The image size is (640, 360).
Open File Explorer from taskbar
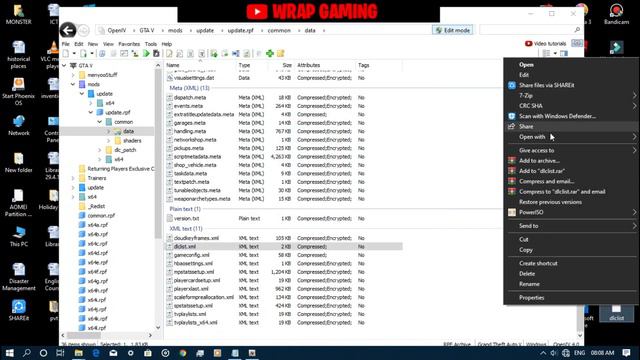click(x=78, y=353)
